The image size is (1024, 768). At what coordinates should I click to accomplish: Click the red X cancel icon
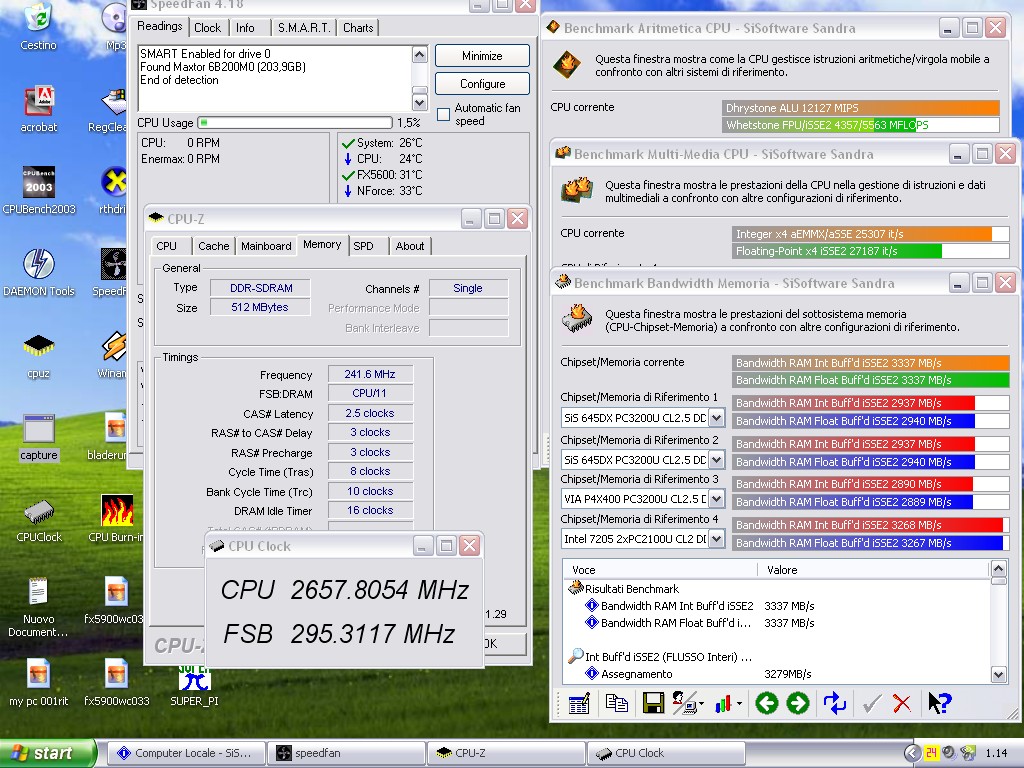click(x=902, y=703)
